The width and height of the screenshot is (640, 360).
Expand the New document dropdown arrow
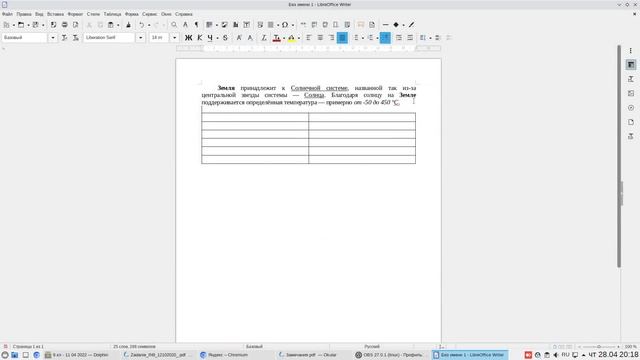(x=13, y=25)
